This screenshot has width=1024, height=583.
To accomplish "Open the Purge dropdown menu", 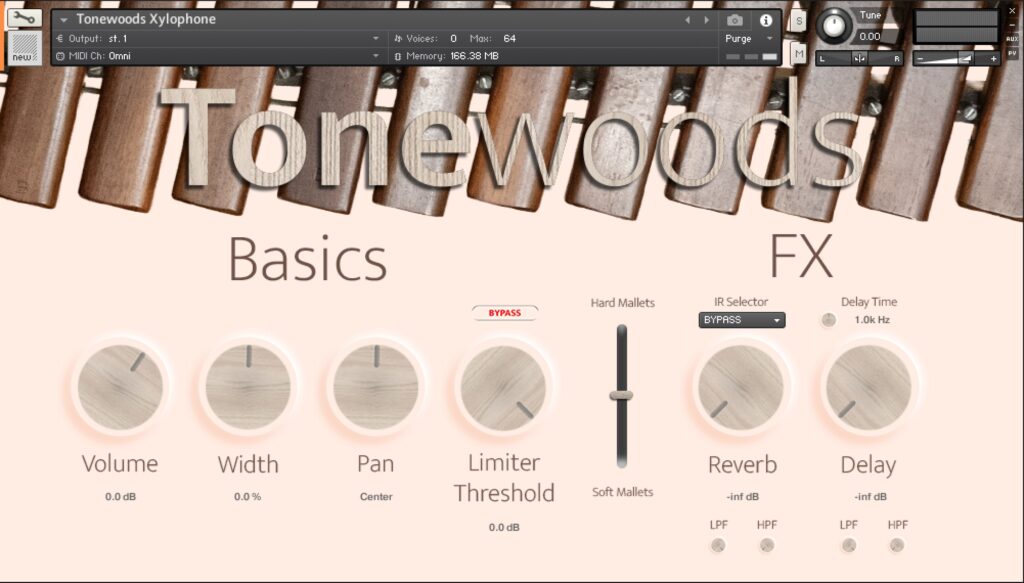I will point(750,38).
